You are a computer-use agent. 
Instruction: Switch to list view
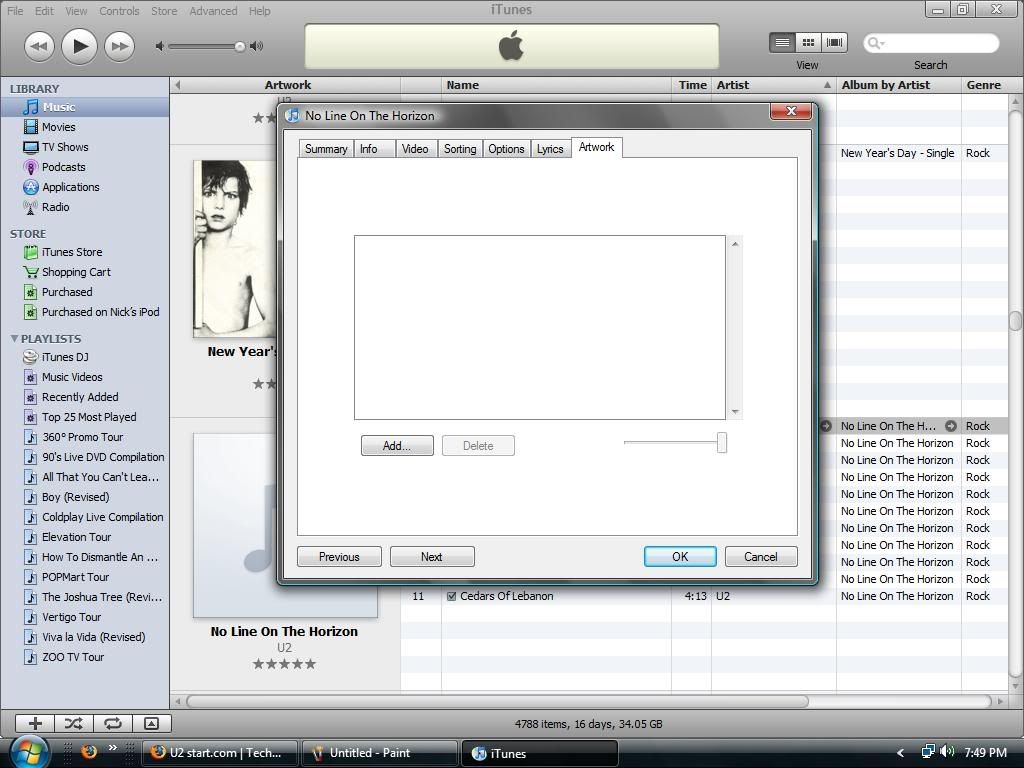click(782, 43)
